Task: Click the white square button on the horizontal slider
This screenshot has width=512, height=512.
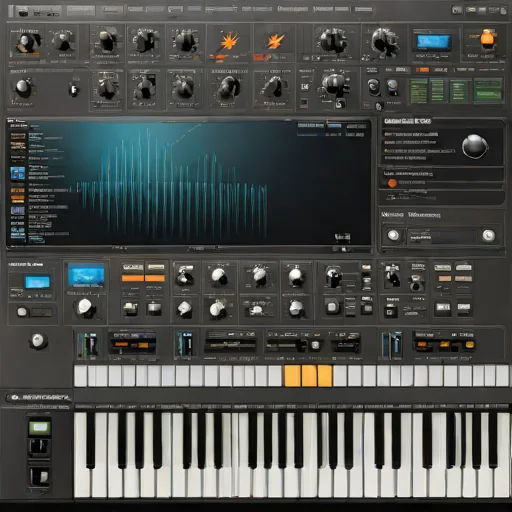Action: click(x=315, y=345)
